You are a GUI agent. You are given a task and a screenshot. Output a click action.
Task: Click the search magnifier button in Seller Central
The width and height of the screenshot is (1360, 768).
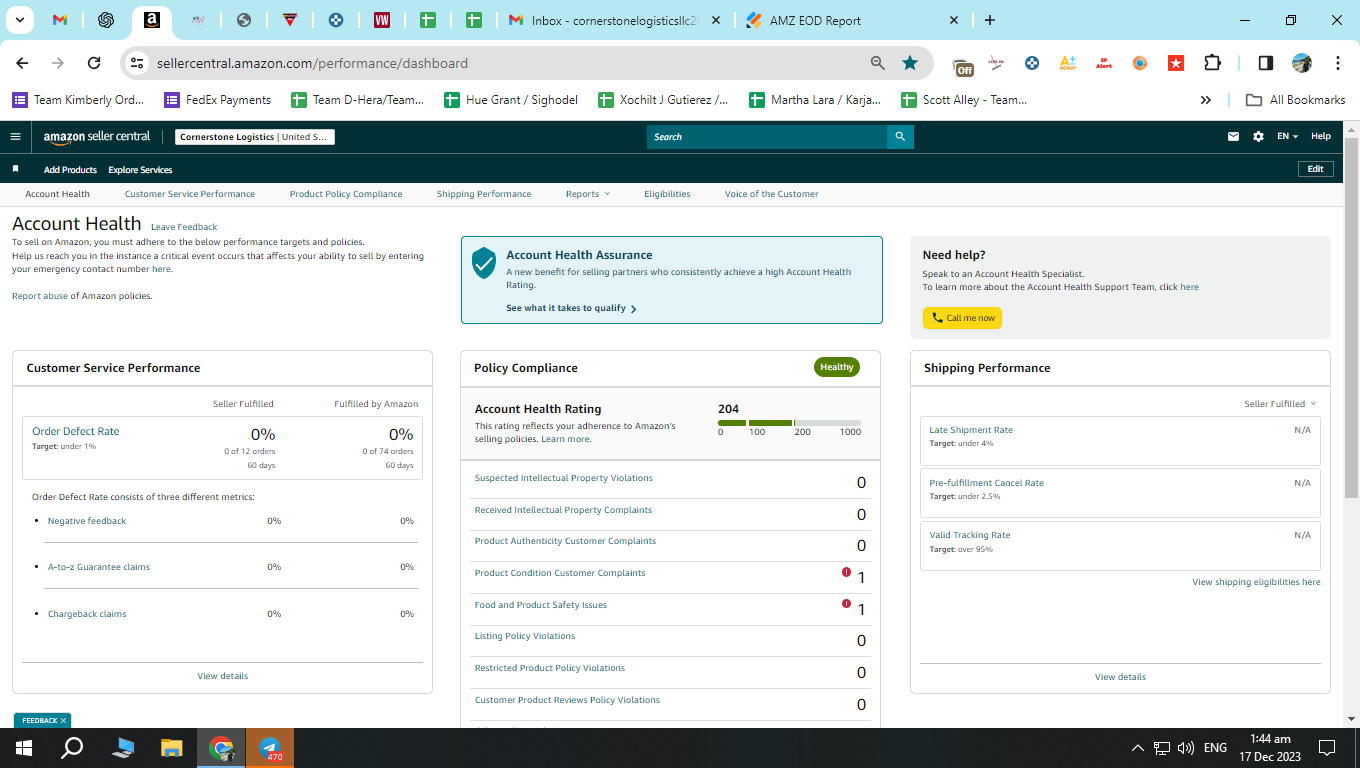point(900,137)
